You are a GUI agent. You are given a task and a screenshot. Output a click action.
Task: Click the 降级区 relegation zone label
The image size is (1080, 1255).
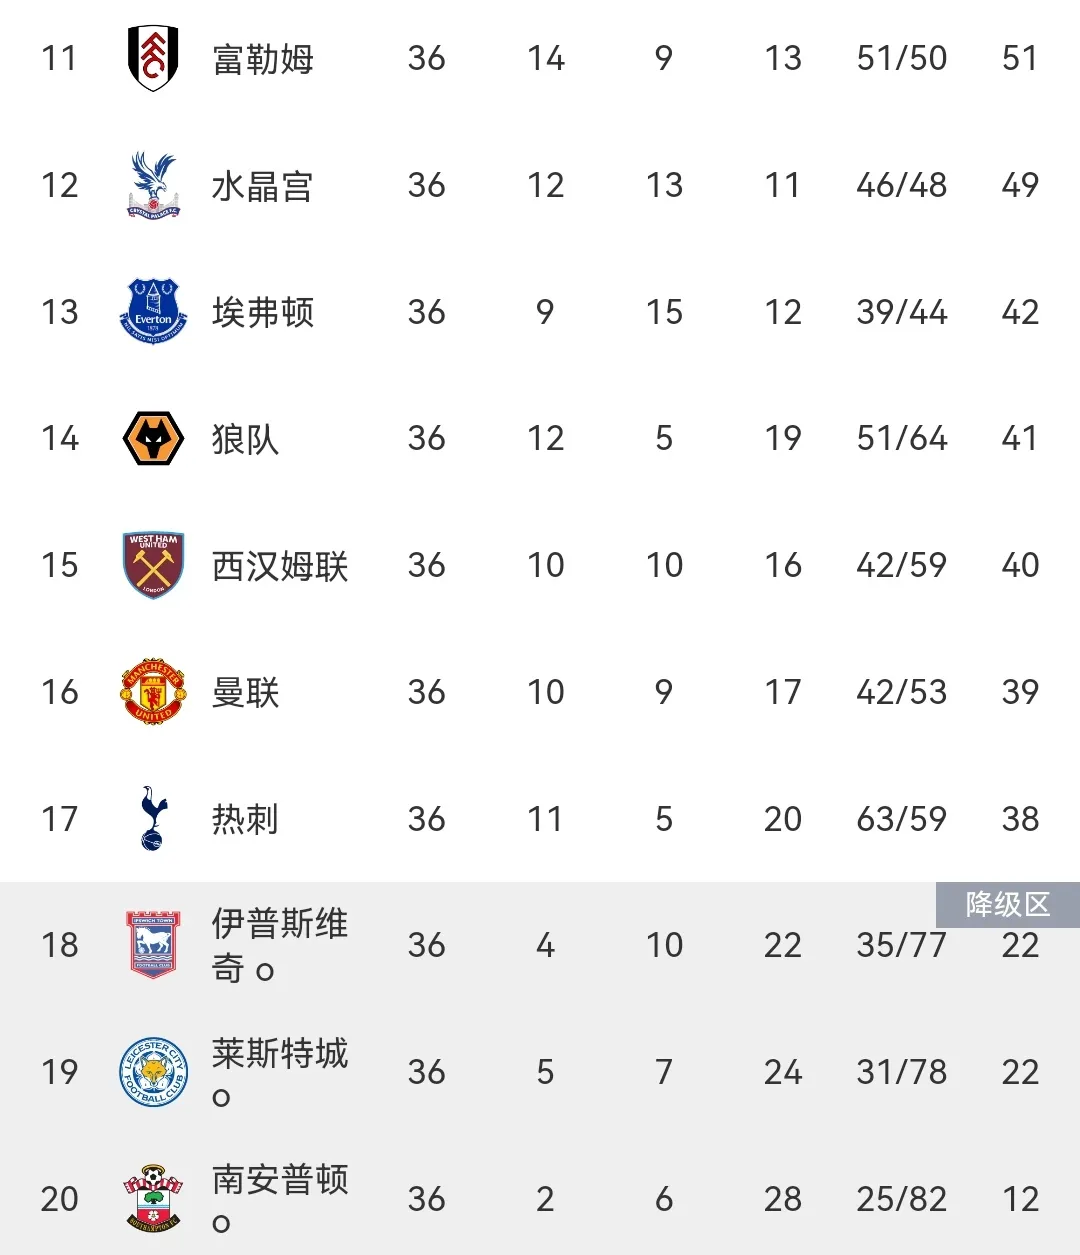[1007, 905]
